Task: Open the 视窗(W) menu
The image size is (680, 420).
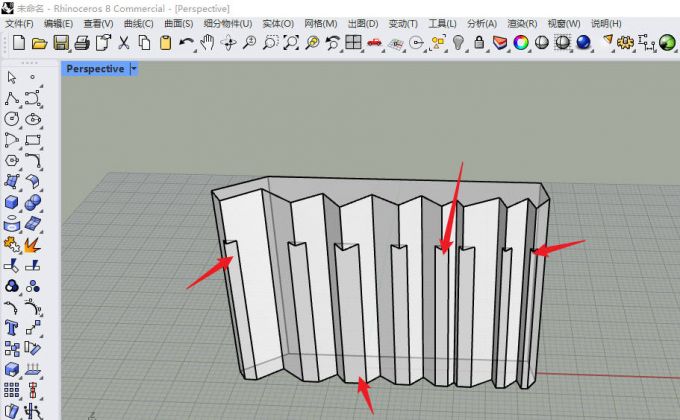Action: tap(564, 23)
